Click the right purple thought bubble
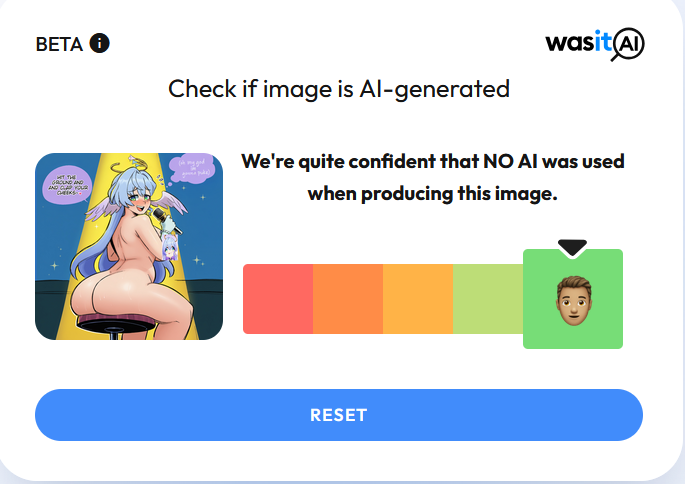The width and height of the screenshot is (685, 484). [x=191, y=168]
